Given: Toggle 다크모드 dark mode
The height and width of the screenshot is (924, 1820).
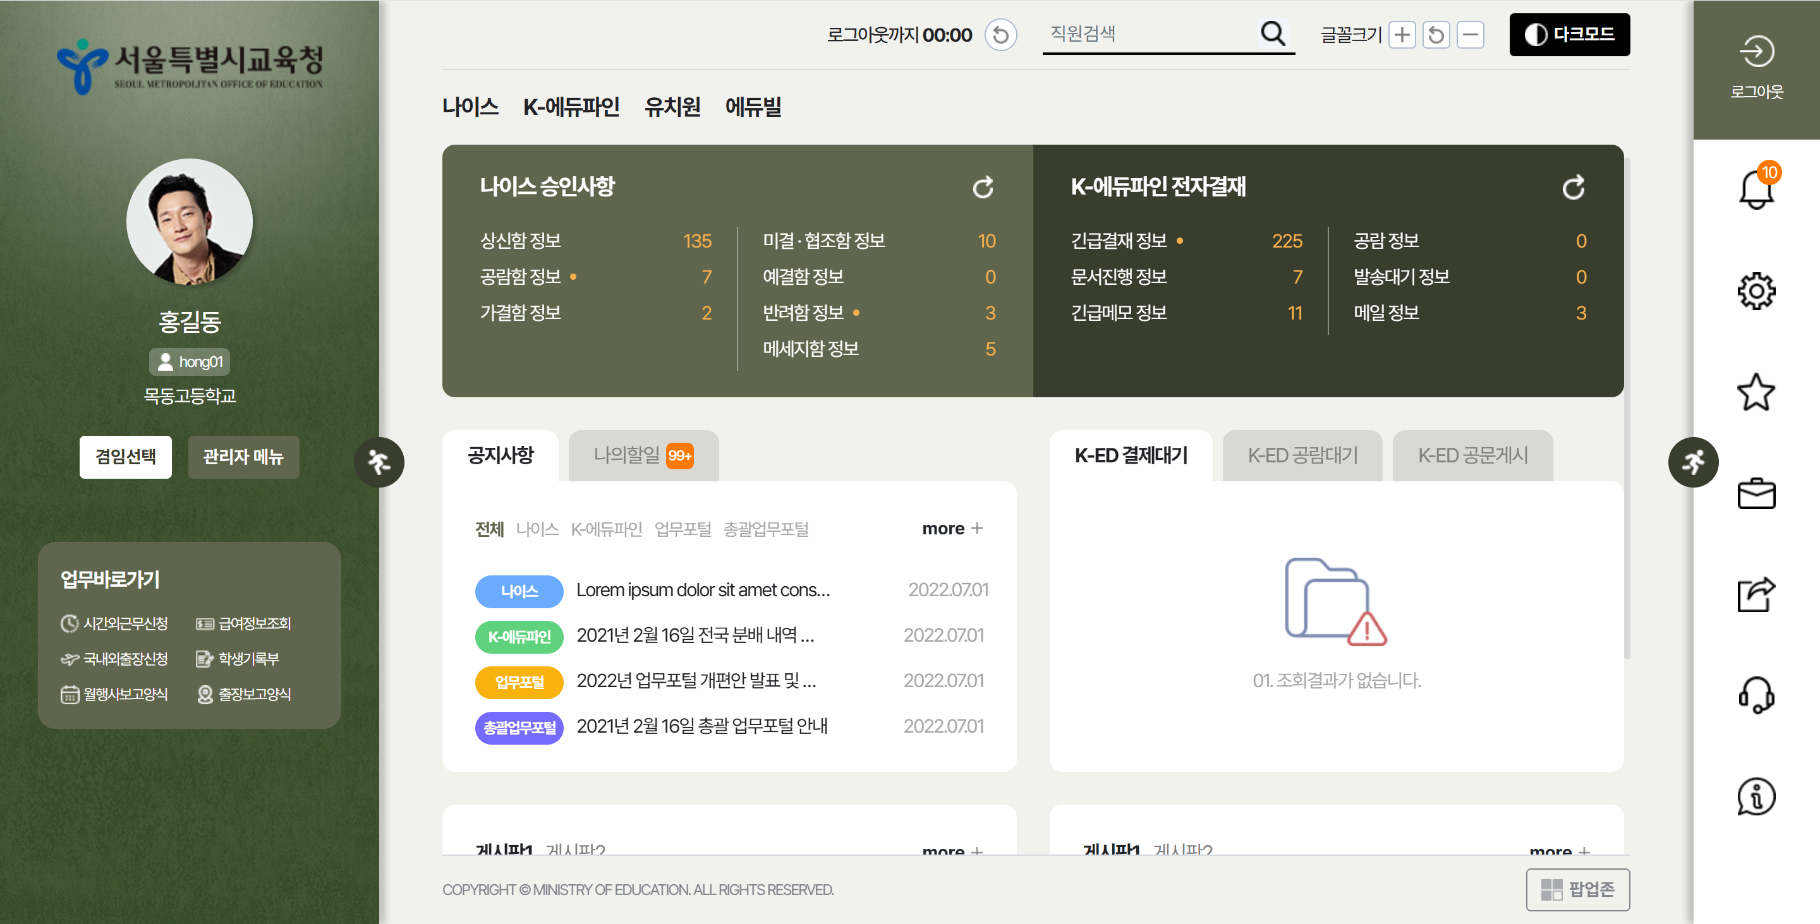Looking at the screenshot, I should (x=1569, y=35).
